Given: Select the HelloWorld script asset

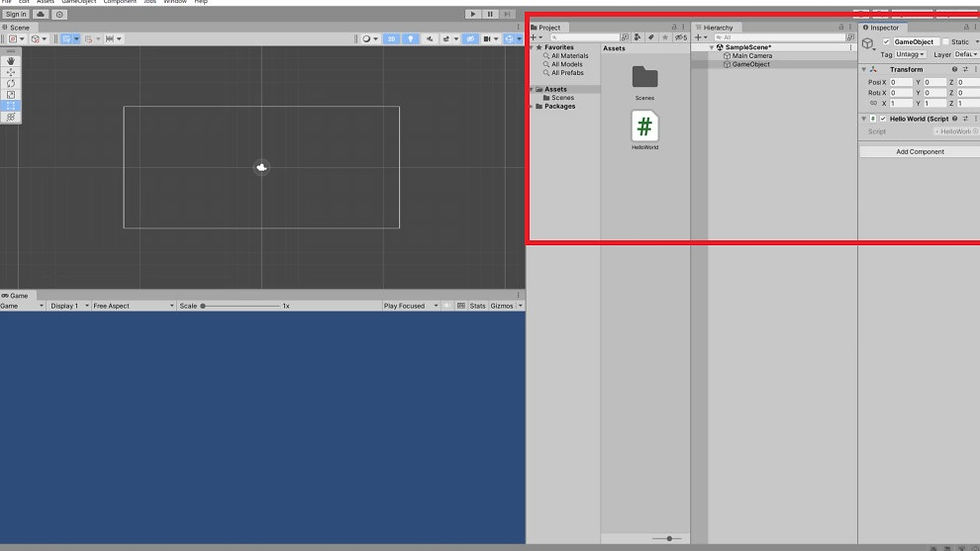Looking at the screenshot, I should [644, 129].
